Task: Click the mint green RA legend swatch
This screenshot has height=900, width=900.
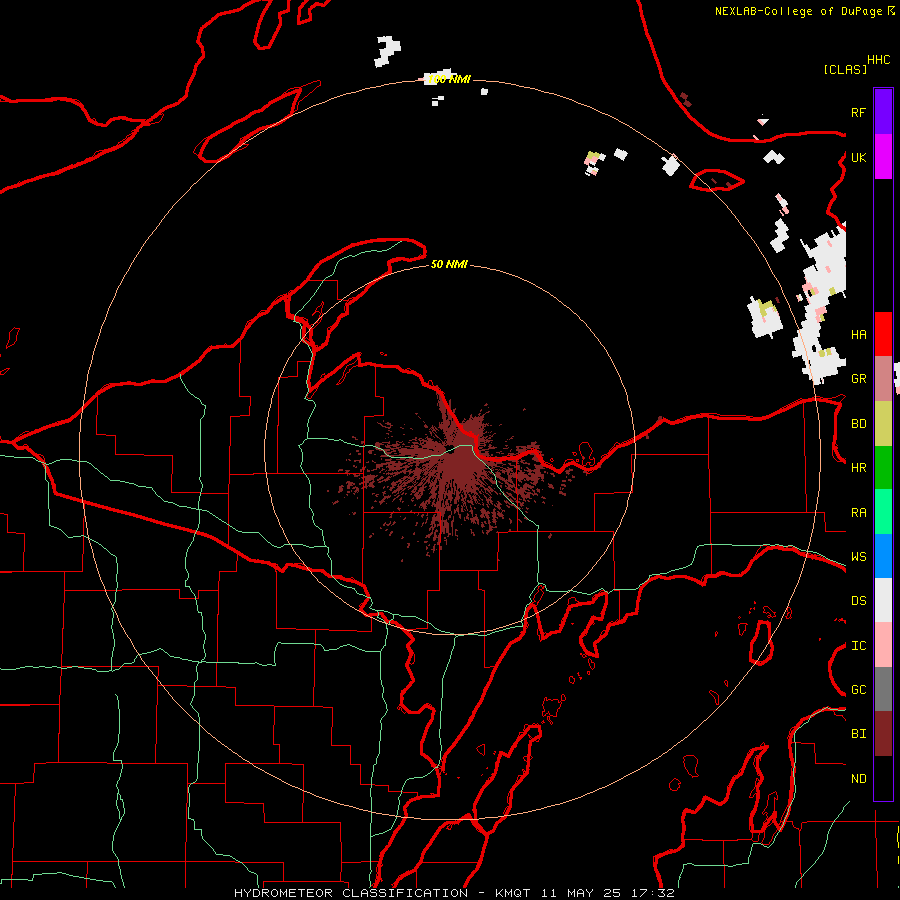Action: click(x=883, y=512)
